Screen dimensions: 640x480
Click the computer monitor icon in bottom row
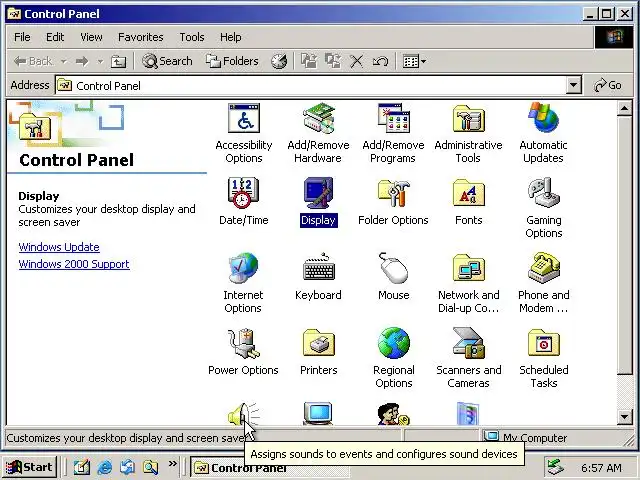click(318, 414)
